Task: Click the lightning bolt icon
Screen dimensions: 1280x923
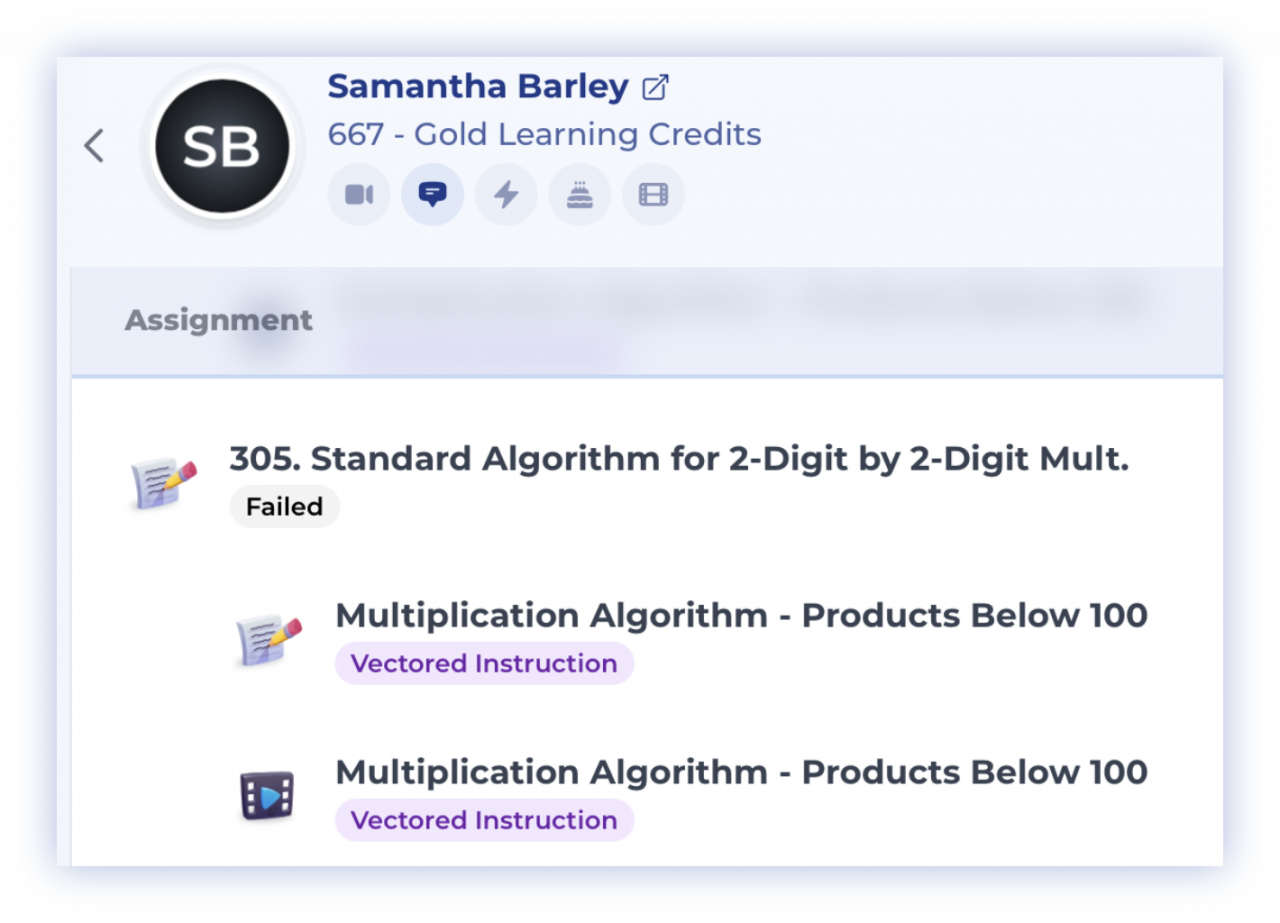Action: pyautogui.click(x=506, y=194)
